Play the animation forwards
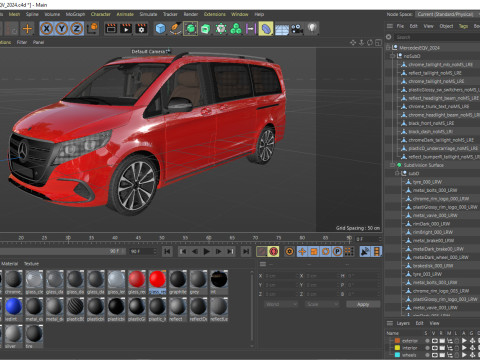This screenshot has height=360, width=480. tap(207, 251)
